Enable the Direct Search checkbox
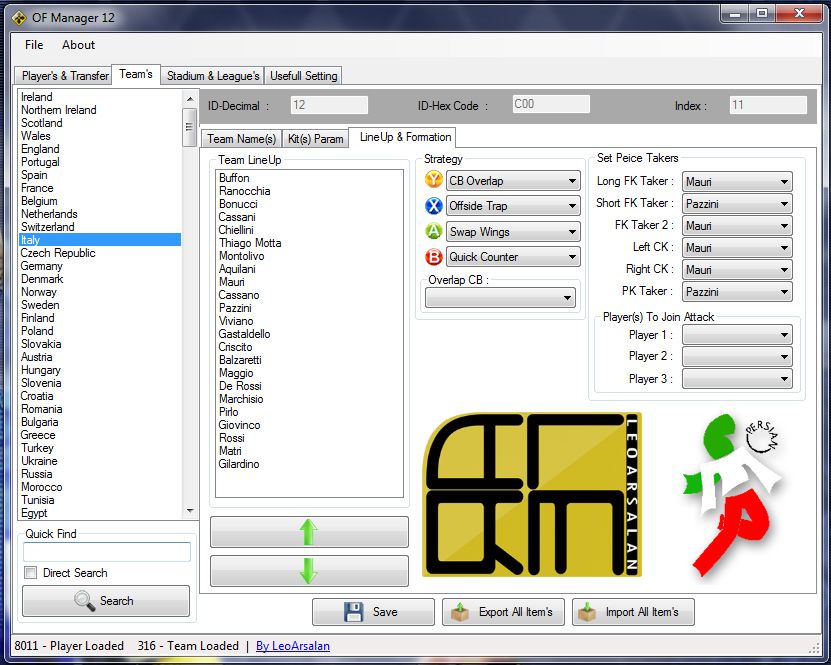Viewport: 831px width, 665px height. (31, 573)
